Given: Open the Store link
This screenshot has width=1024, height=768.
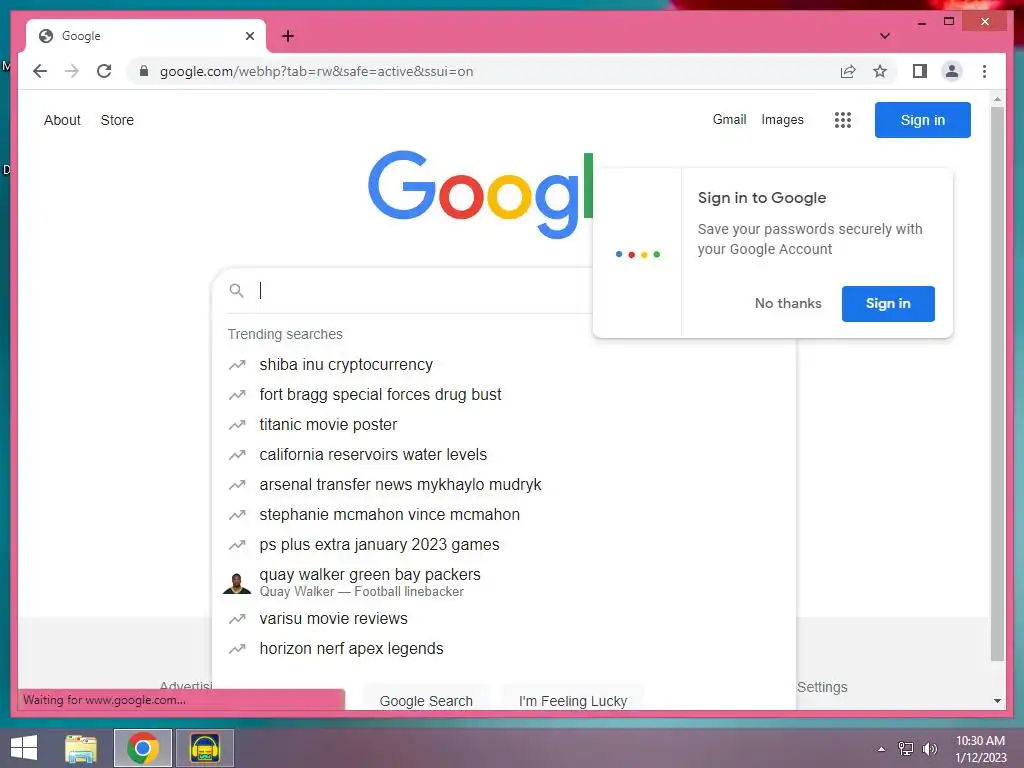Looking at the screenshot, I should (x=117, y=120).
